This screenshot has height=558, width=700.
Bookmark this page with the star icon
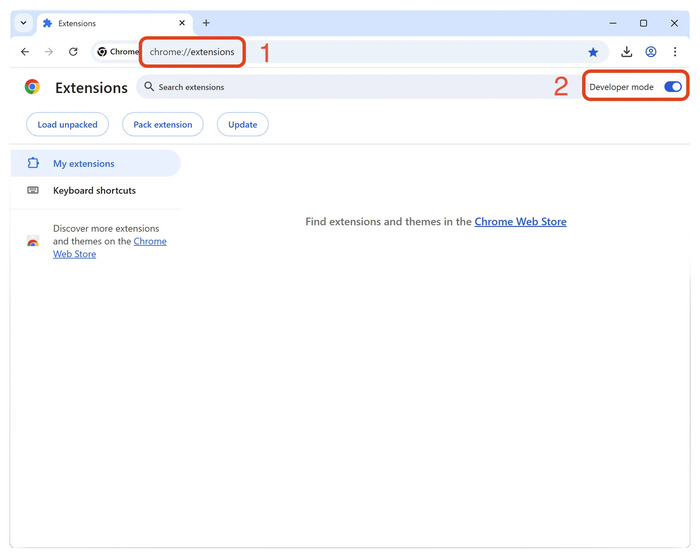coord(593,52)
